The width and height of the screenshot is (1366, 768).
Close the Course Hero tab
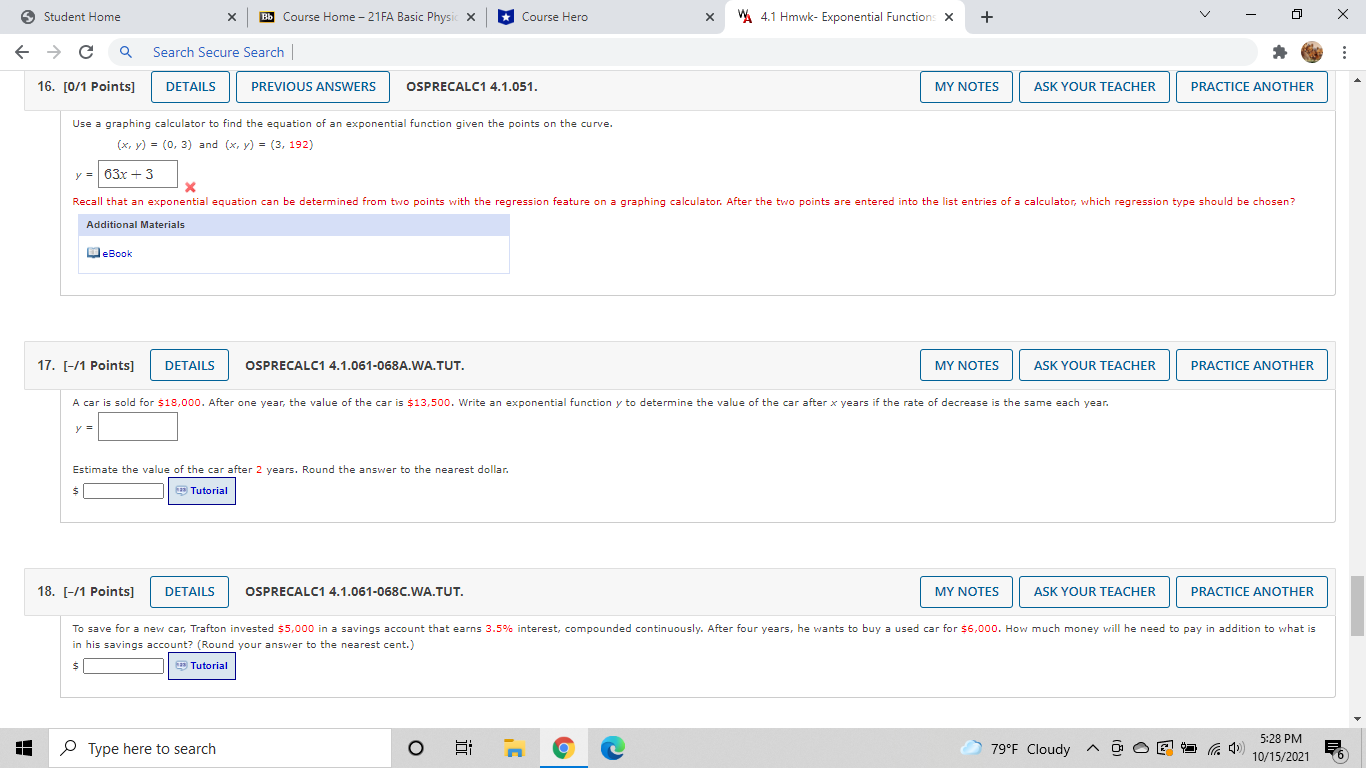pyautogui.click(x=709, y=17)
